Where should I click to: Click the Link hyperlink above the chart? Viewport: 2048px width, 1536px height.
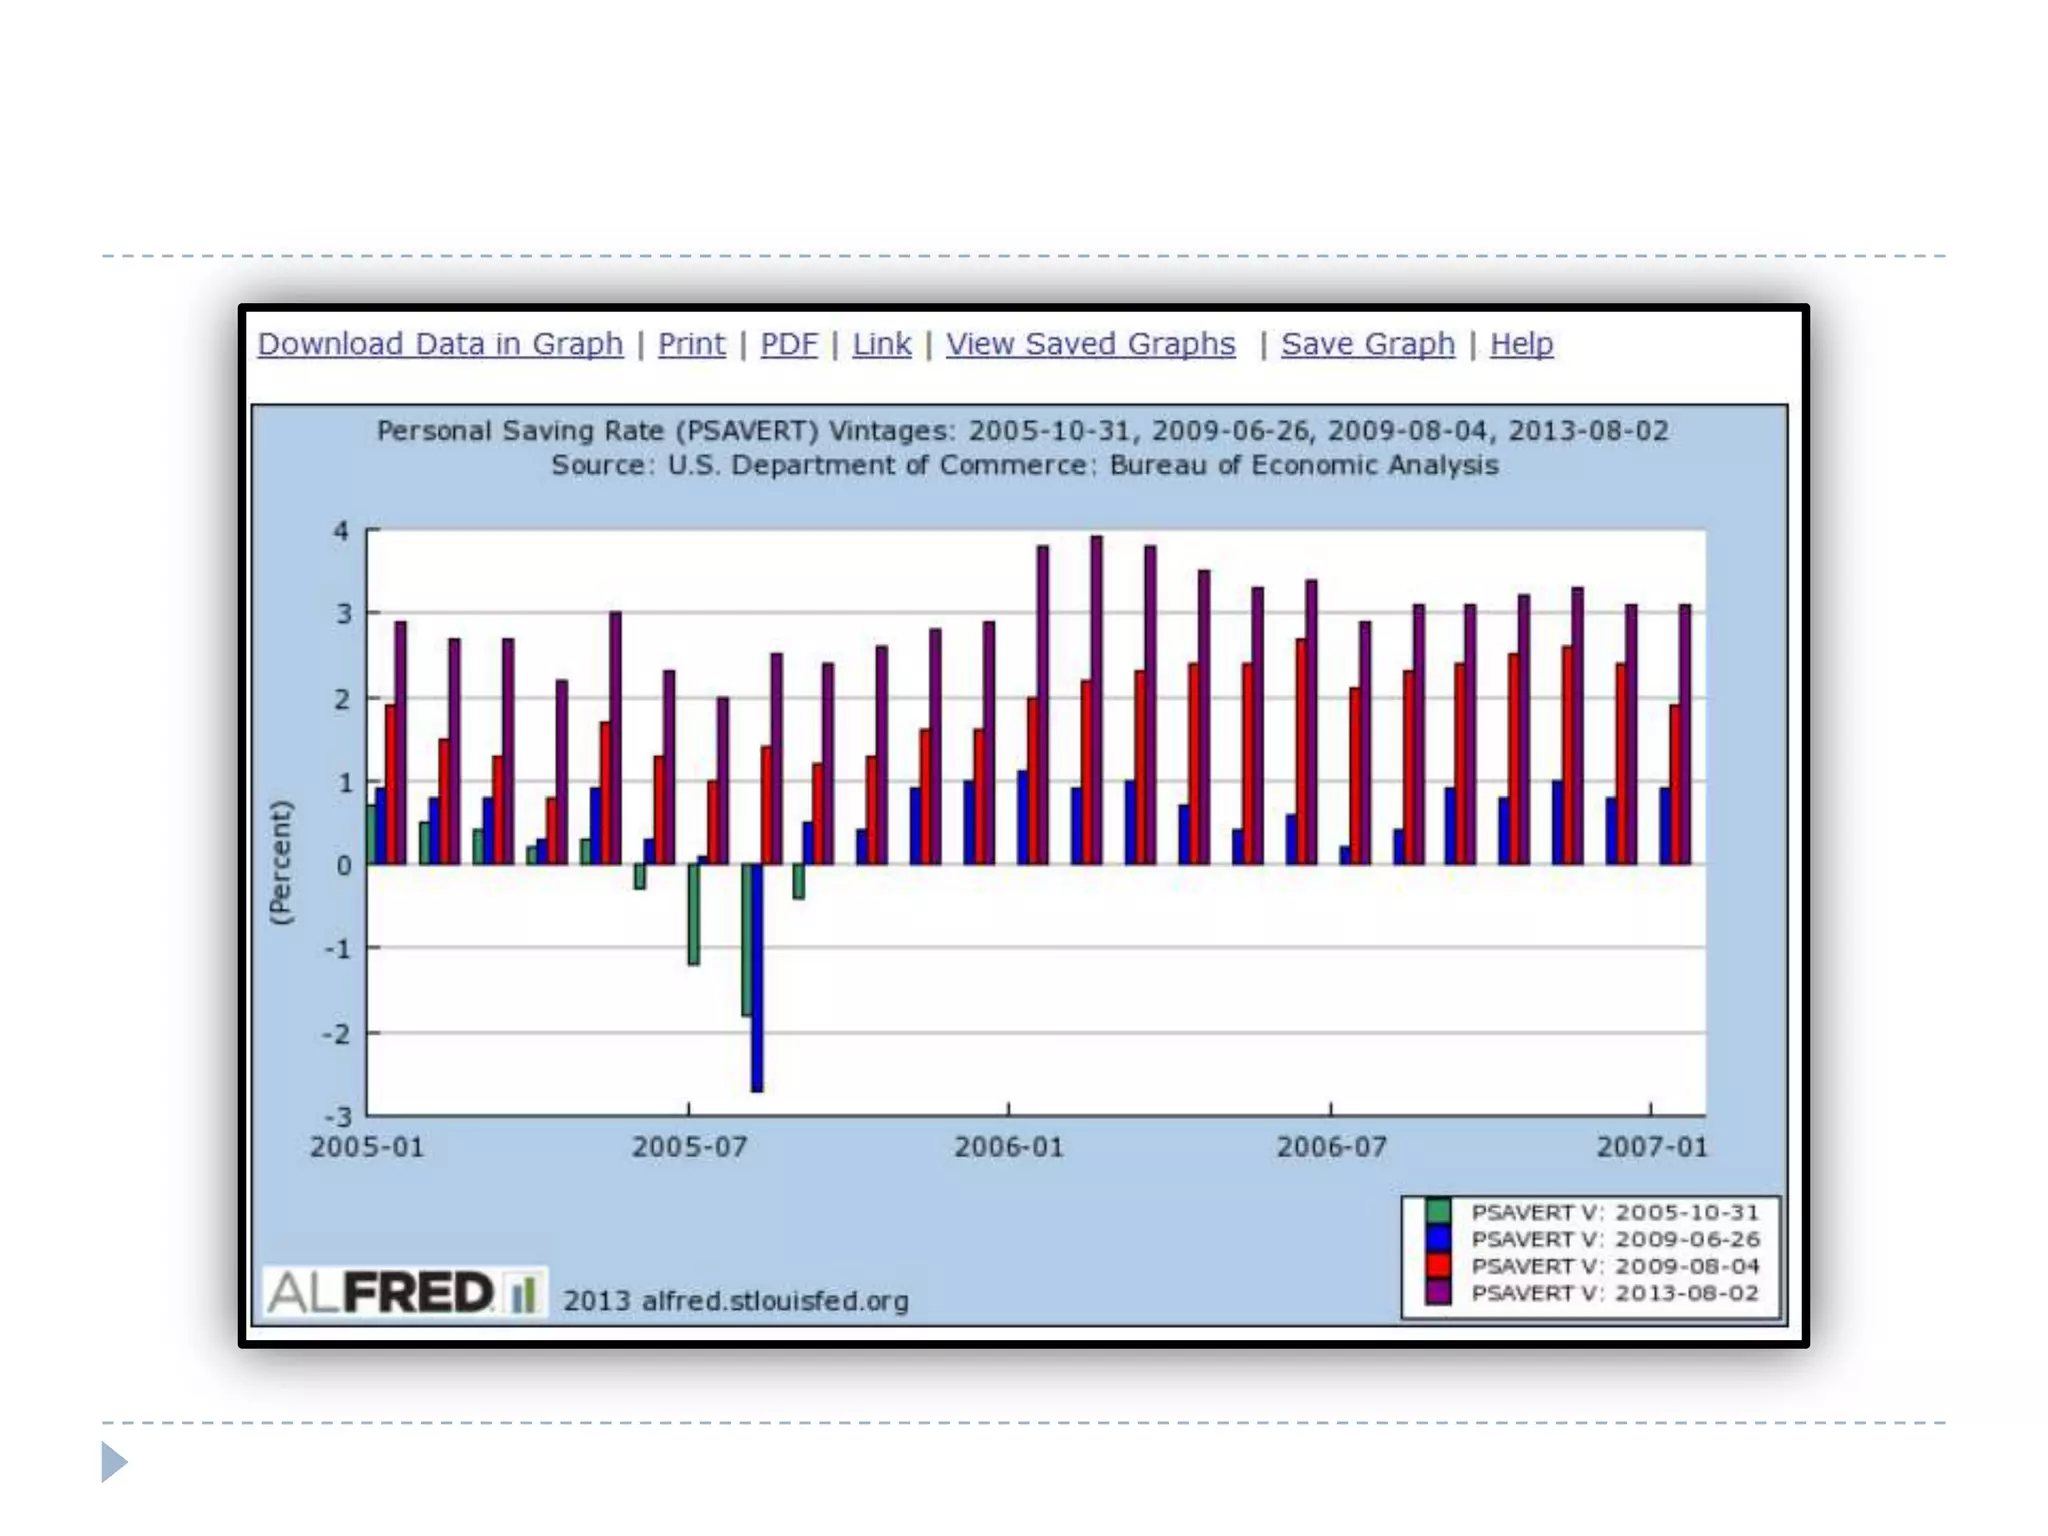[881, 344]
